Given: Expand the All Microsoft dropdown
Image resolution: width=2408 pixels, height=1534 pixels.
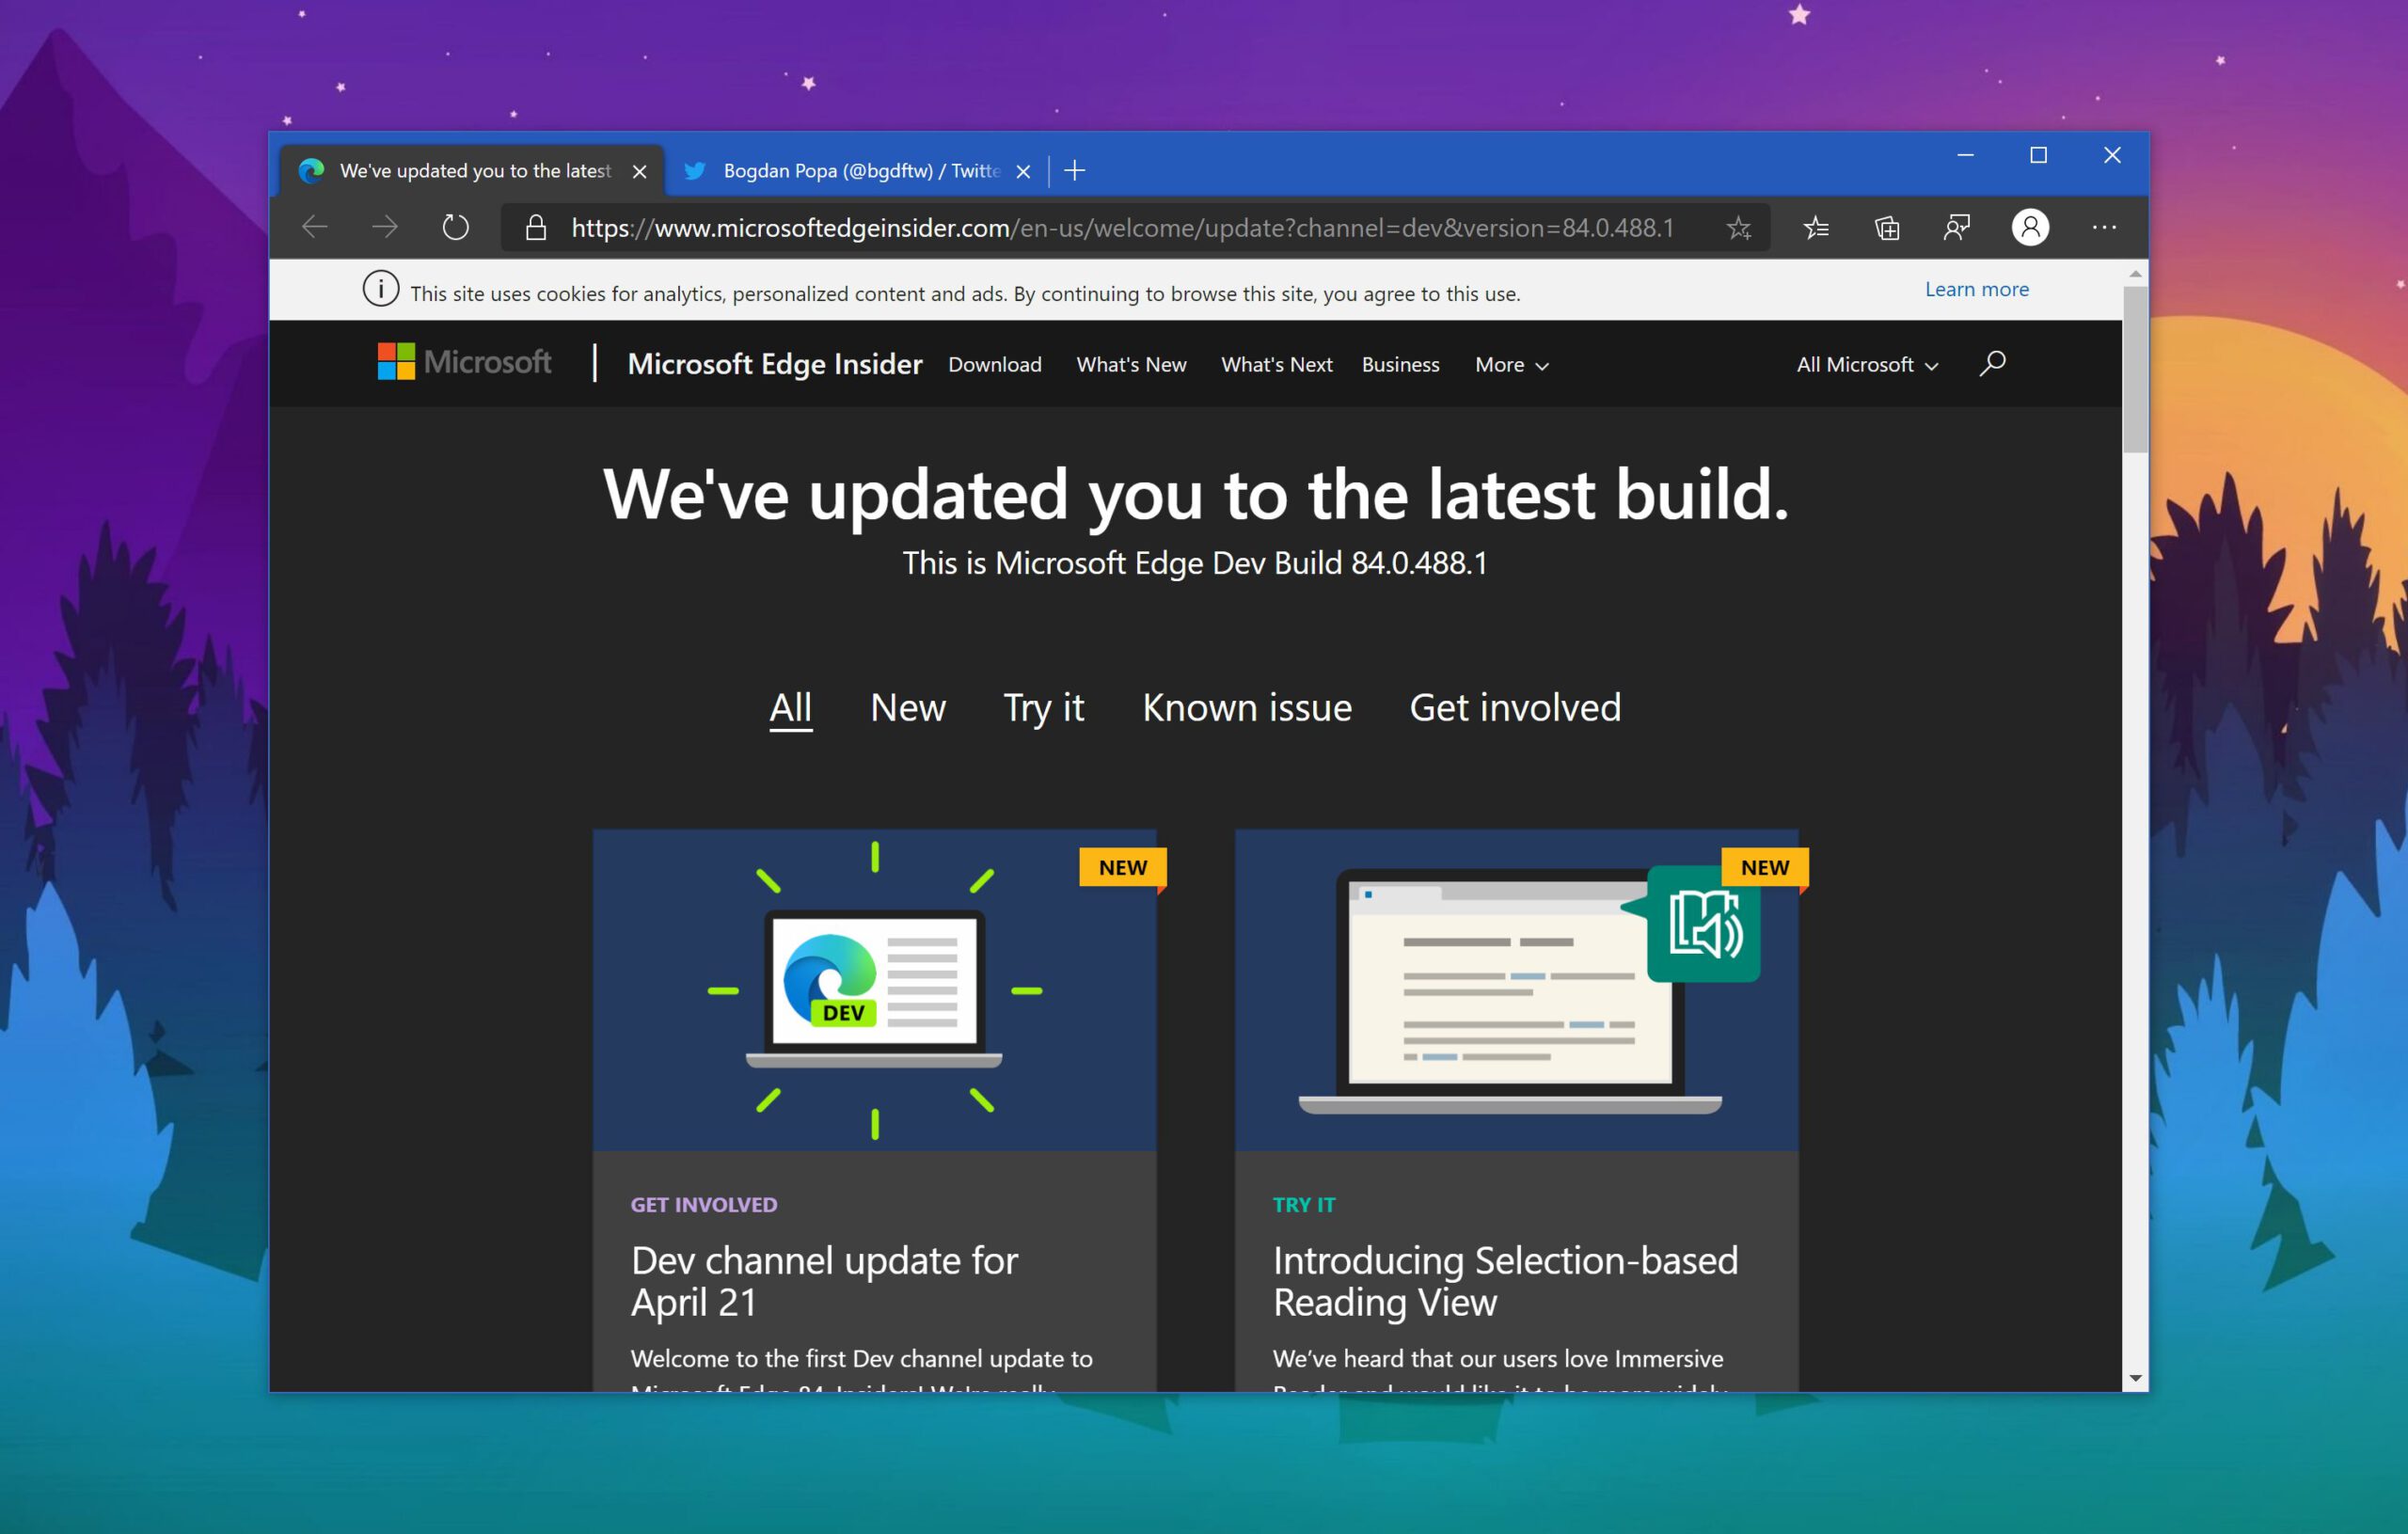Looking at the screenshot, I should pyautogui.click(x=1867, y=365).
